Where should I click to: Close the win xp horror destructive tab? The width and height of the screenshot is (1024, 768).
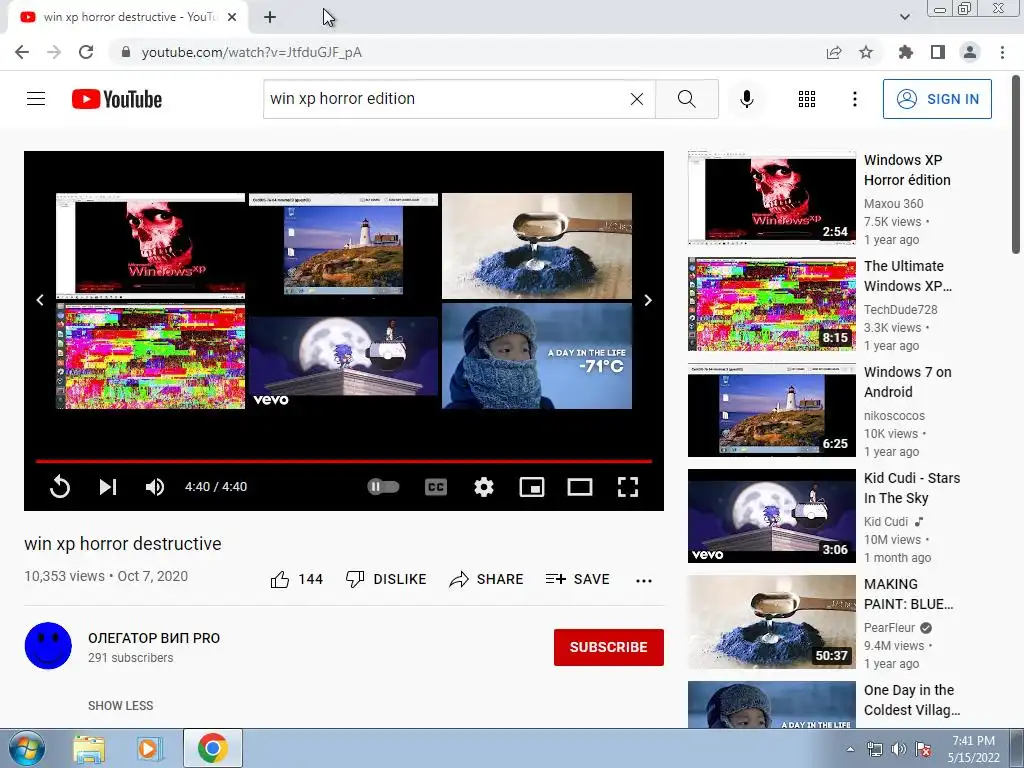point(232,17)
